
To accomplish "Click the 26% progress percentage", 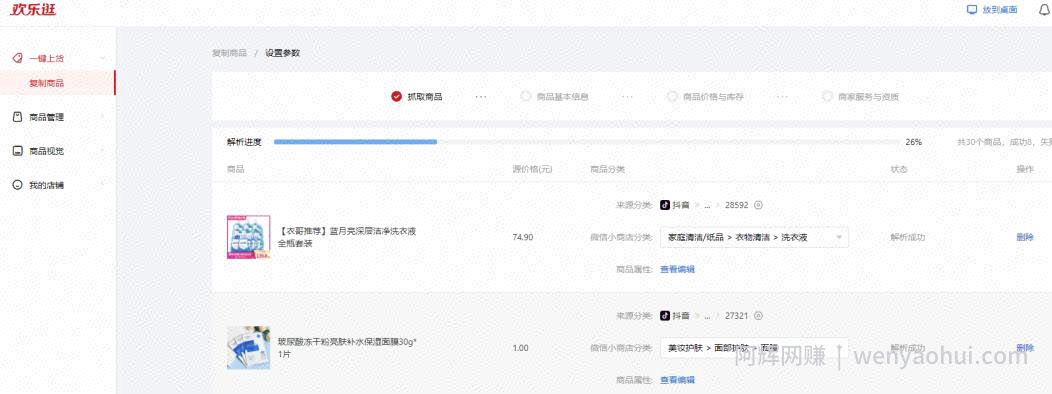I will point(913,142).
